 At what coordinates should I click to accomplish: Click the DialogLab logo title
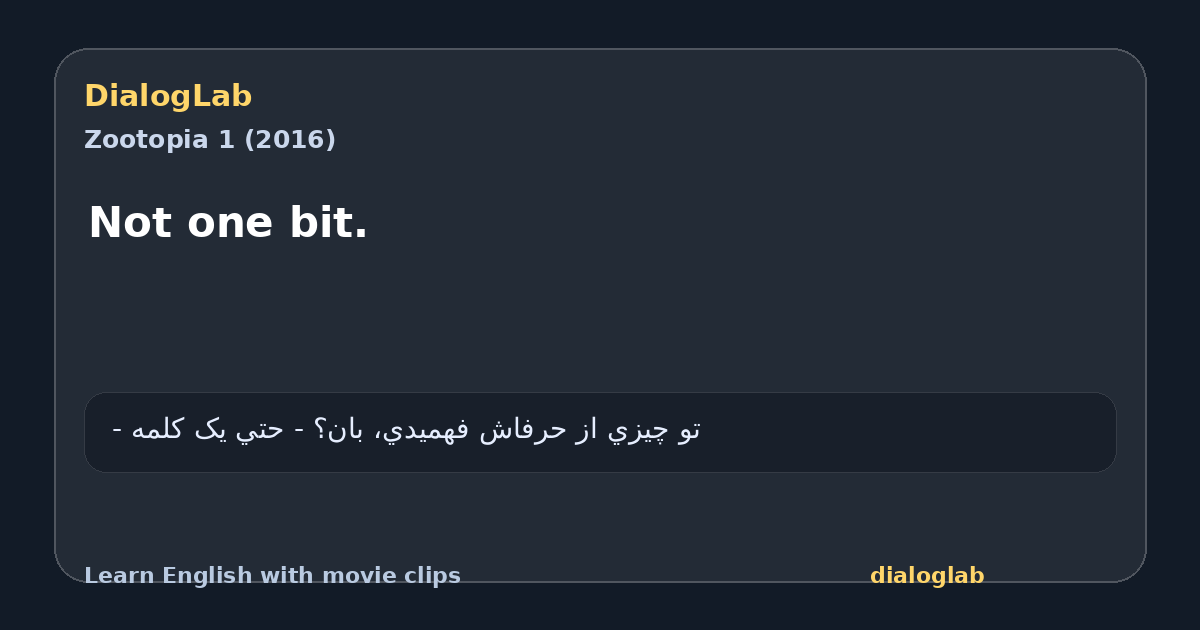coord(168,96)
